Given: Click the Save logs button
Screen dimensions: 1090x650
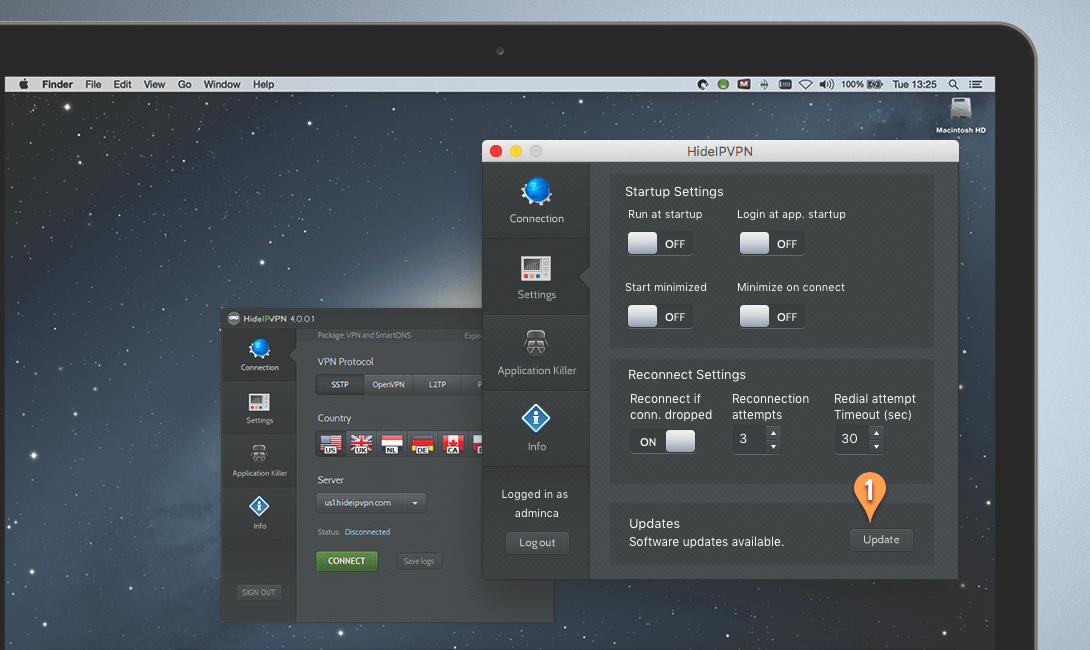Looking at the screenshot, I should coord(418,561).
